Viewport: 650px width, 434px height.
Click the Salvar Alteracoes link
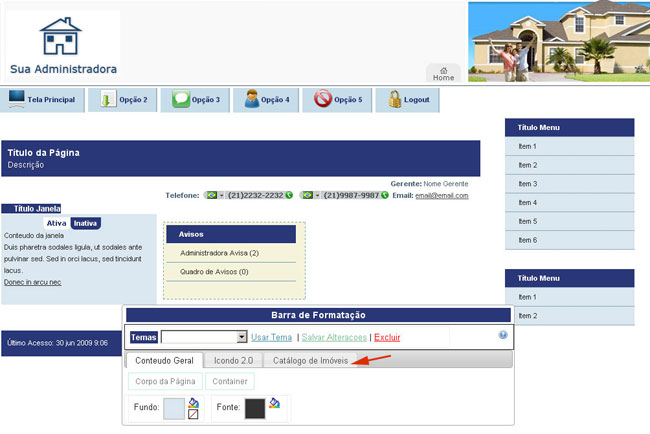pos(333,338)
